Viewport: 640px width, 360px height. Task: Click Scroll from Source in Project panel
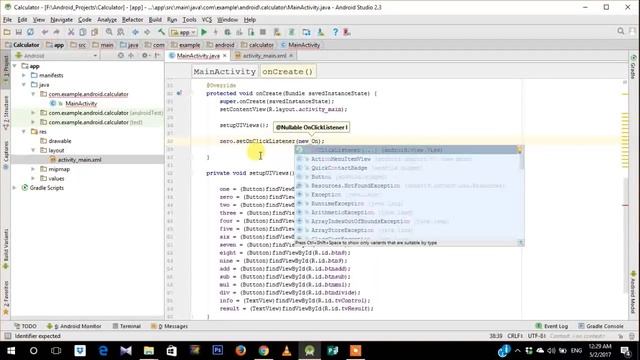(121, 56)
